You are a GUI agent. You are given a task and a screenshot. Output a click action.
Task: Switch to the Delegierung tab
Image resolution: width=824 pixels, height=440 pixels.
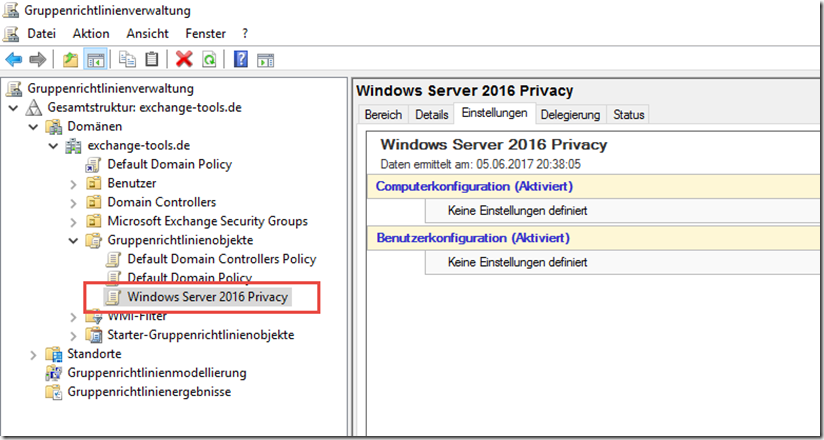pos(571,115)
